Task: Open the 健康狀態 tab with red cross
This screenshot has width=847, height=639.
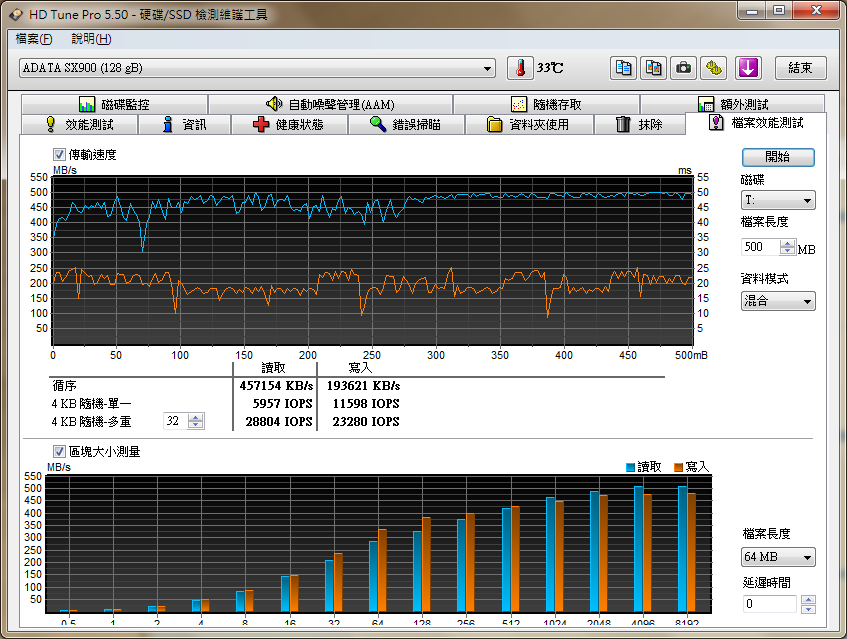Action: (289, 125)
